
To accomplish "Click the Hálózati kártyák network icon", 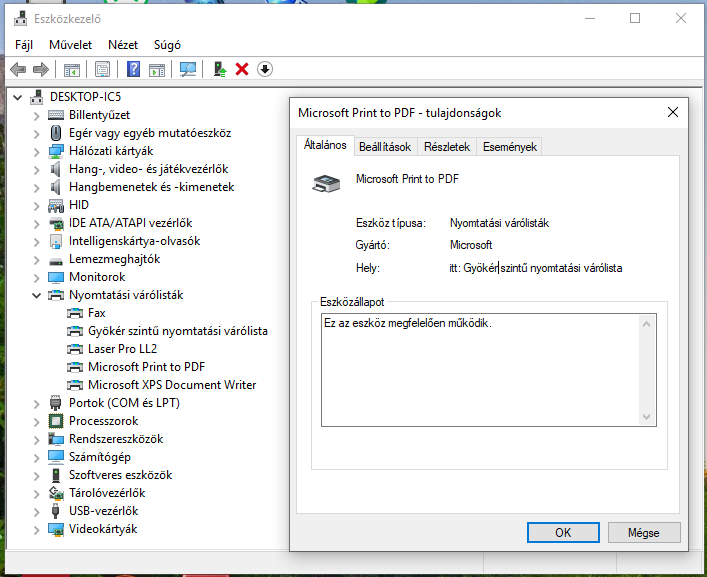I will 56,151.
